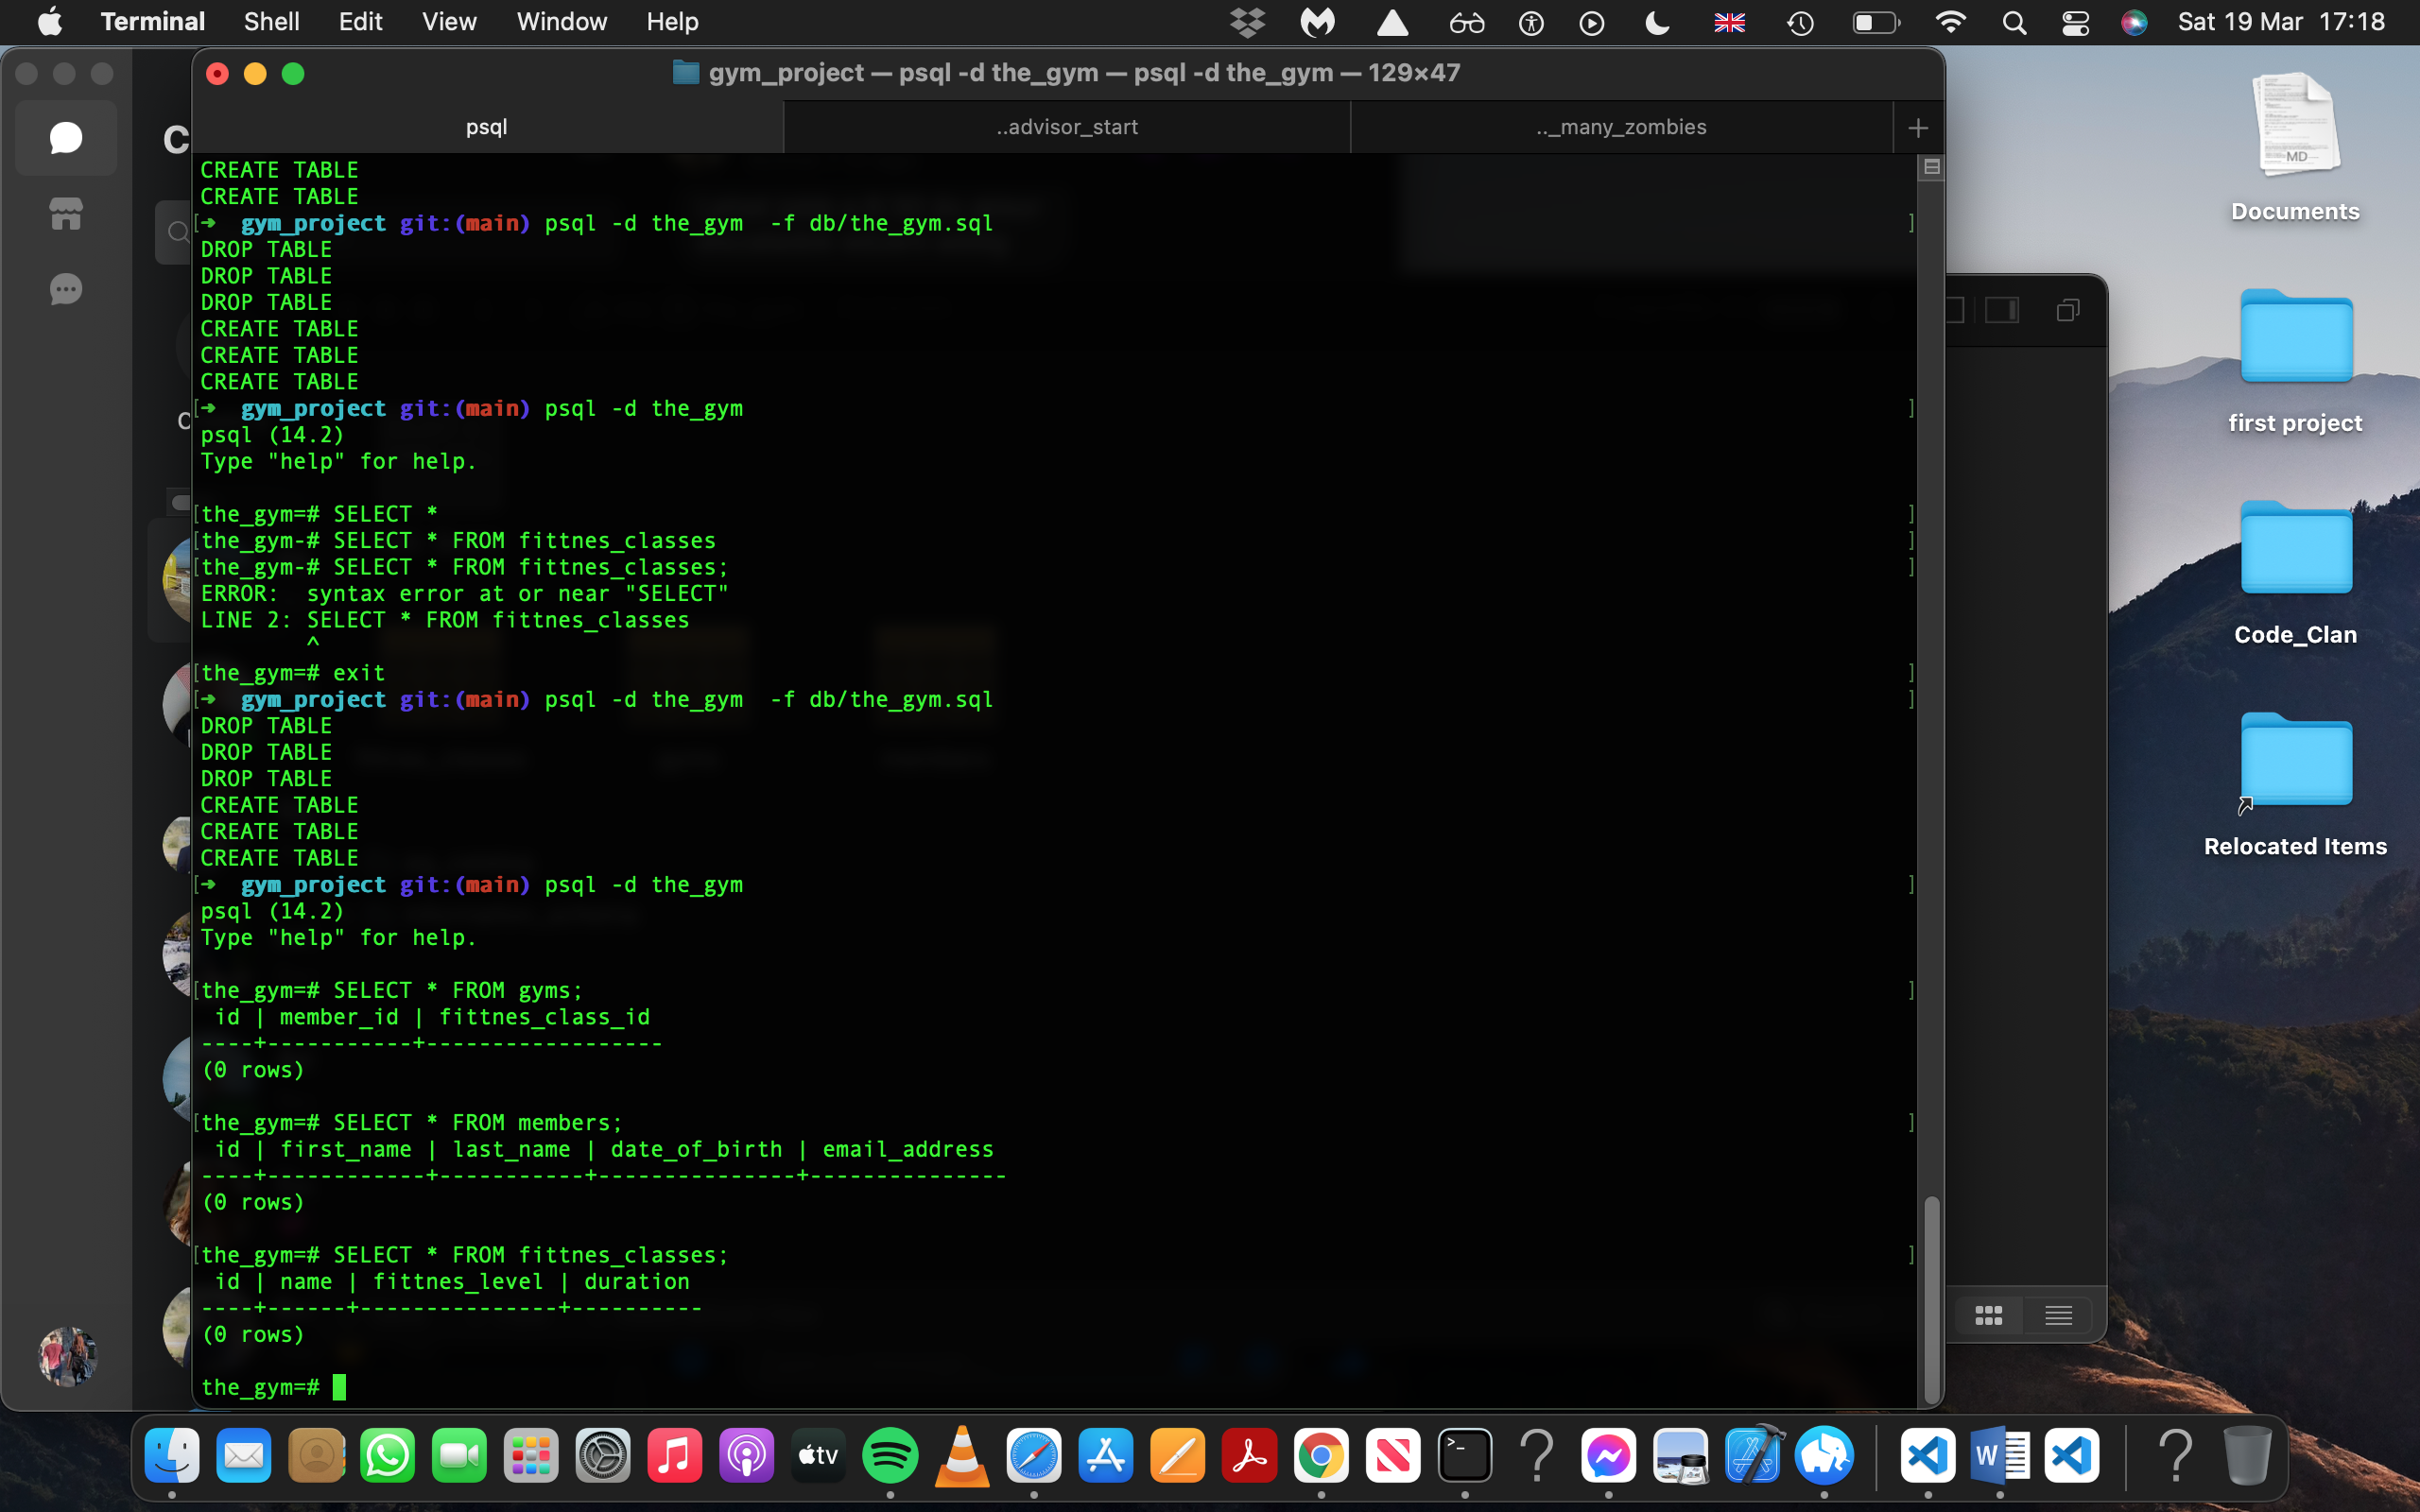Open the View menu
The width and height of the screenshot is (2420, 1512).
(449, 22)
